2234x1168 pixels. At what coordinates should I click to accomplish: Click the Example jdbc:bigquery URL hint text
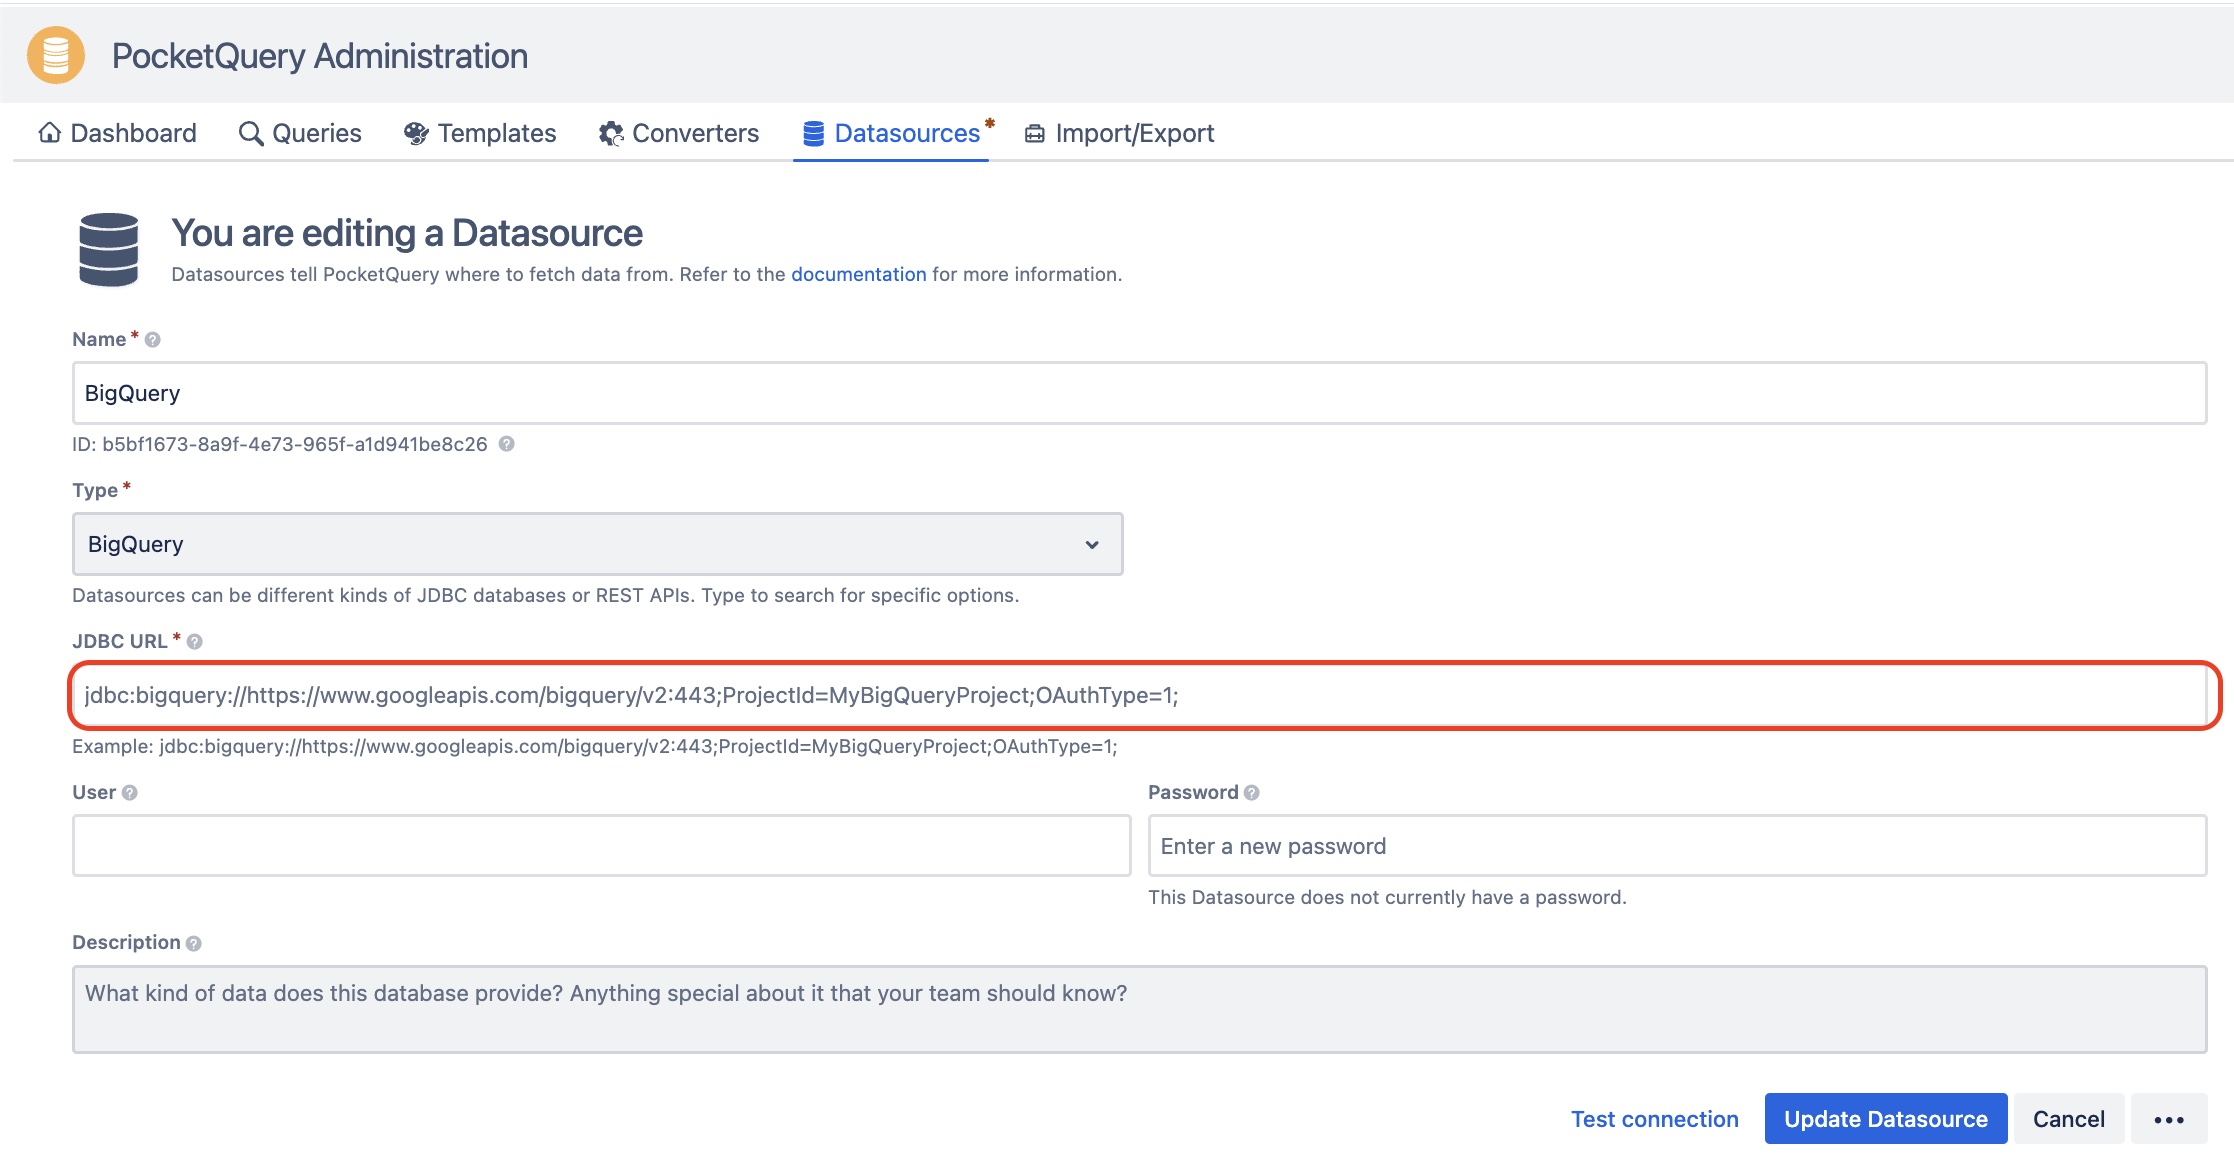[x=595, y=746]
